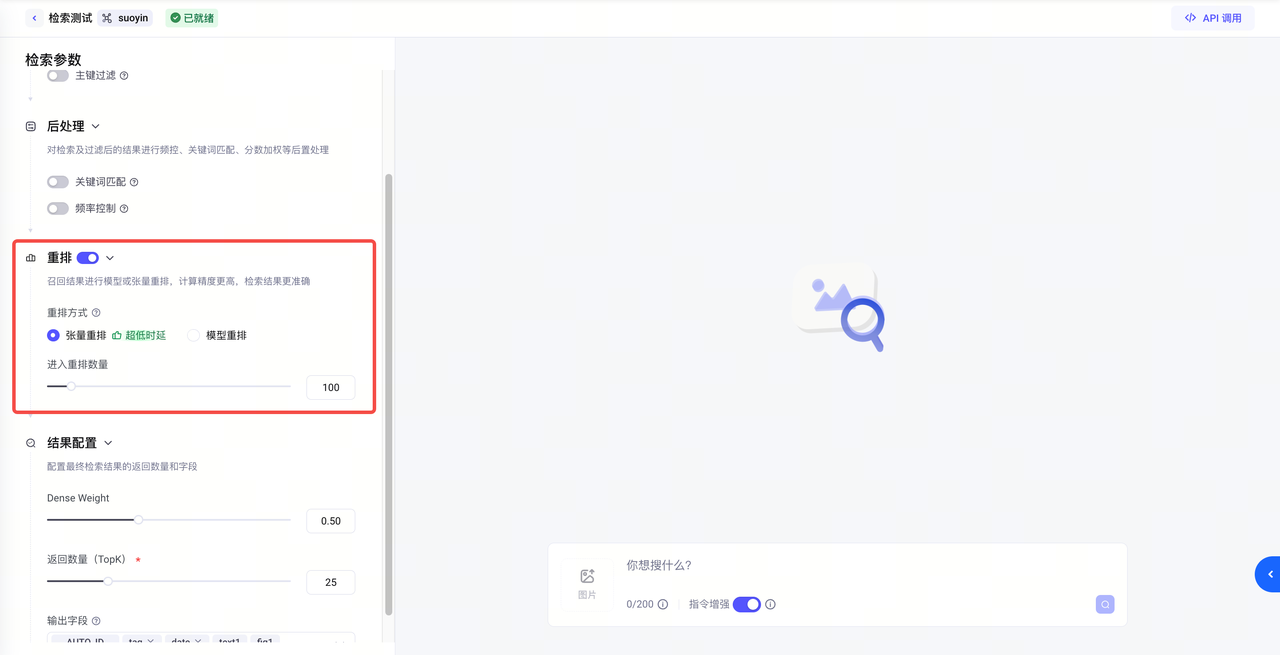The width and height of the screenshot is (1280, 655).
Task: Click the 后处理 section icon
Action: click(30, 127)
